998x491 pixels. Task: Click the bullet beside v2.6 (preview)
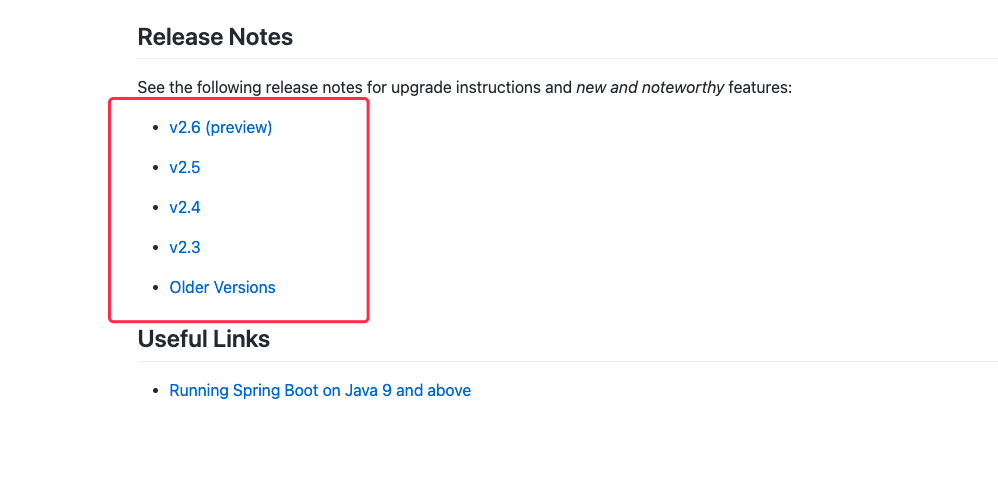coord(155,128)
